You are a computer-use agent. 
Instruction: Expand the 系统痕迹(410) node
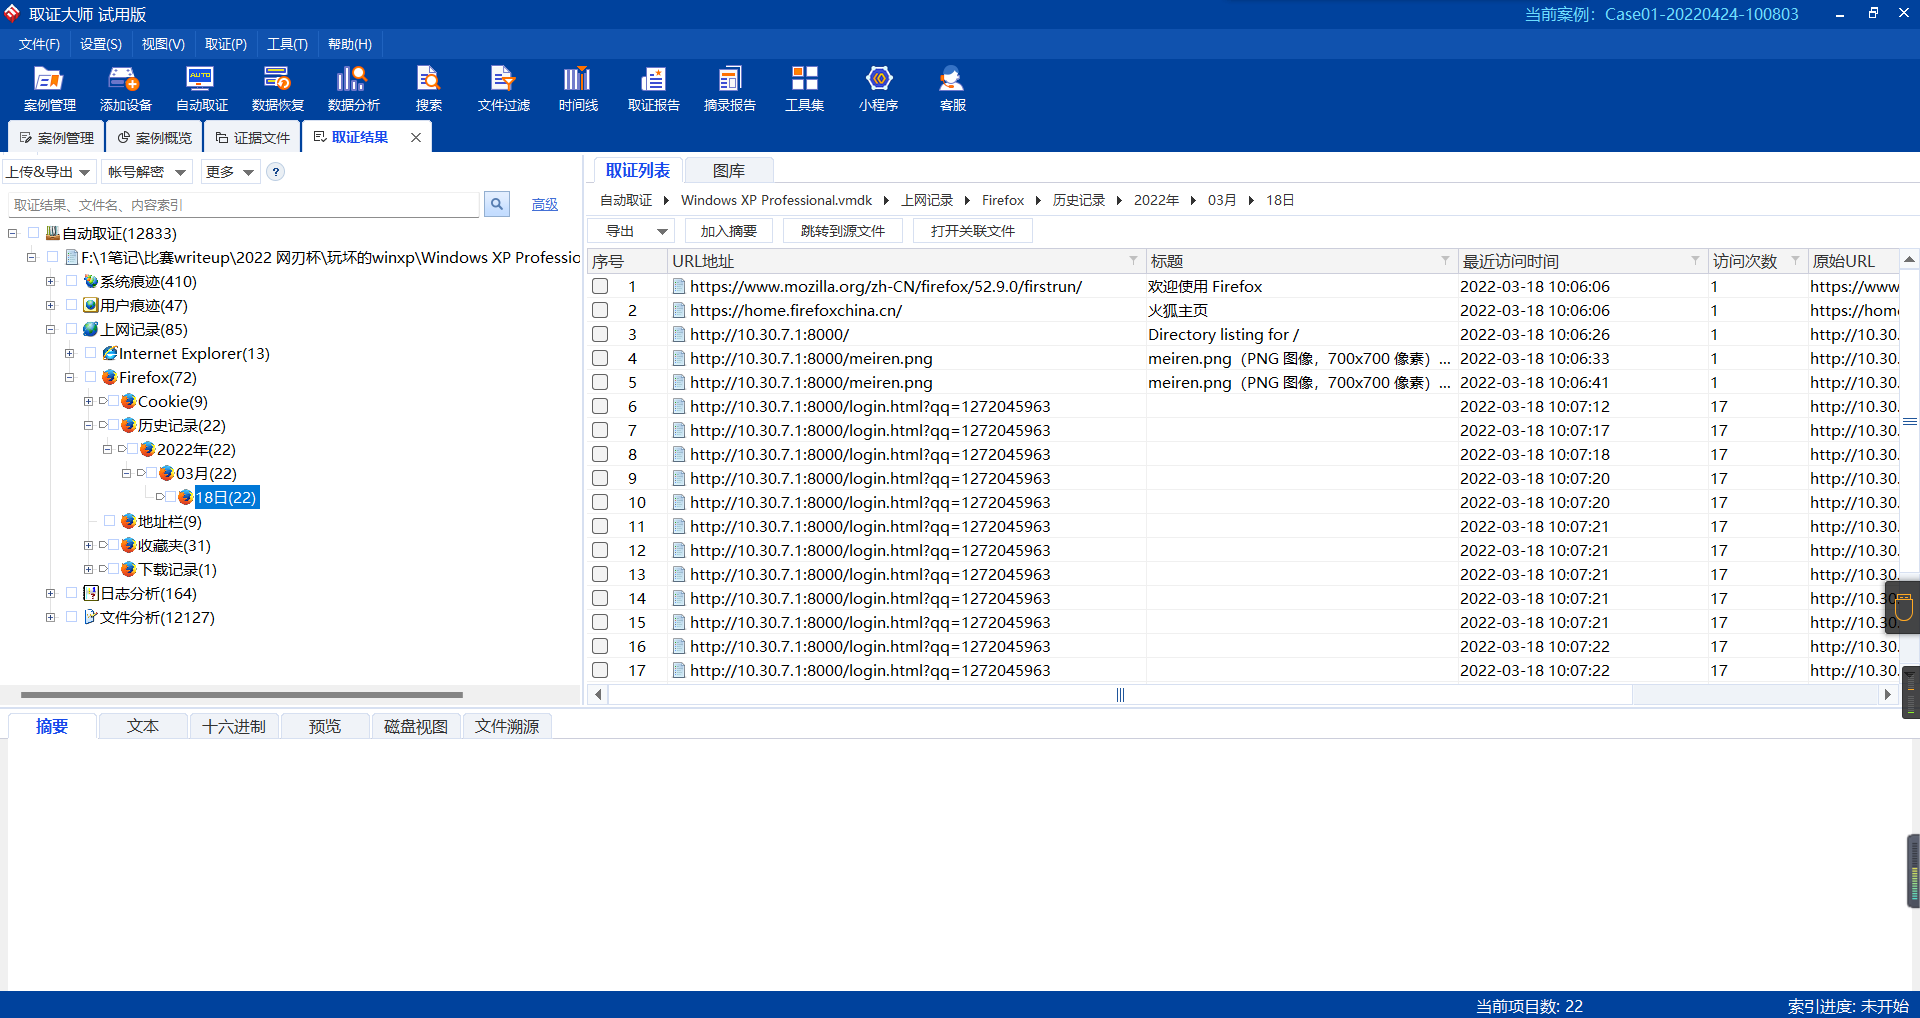50,281
